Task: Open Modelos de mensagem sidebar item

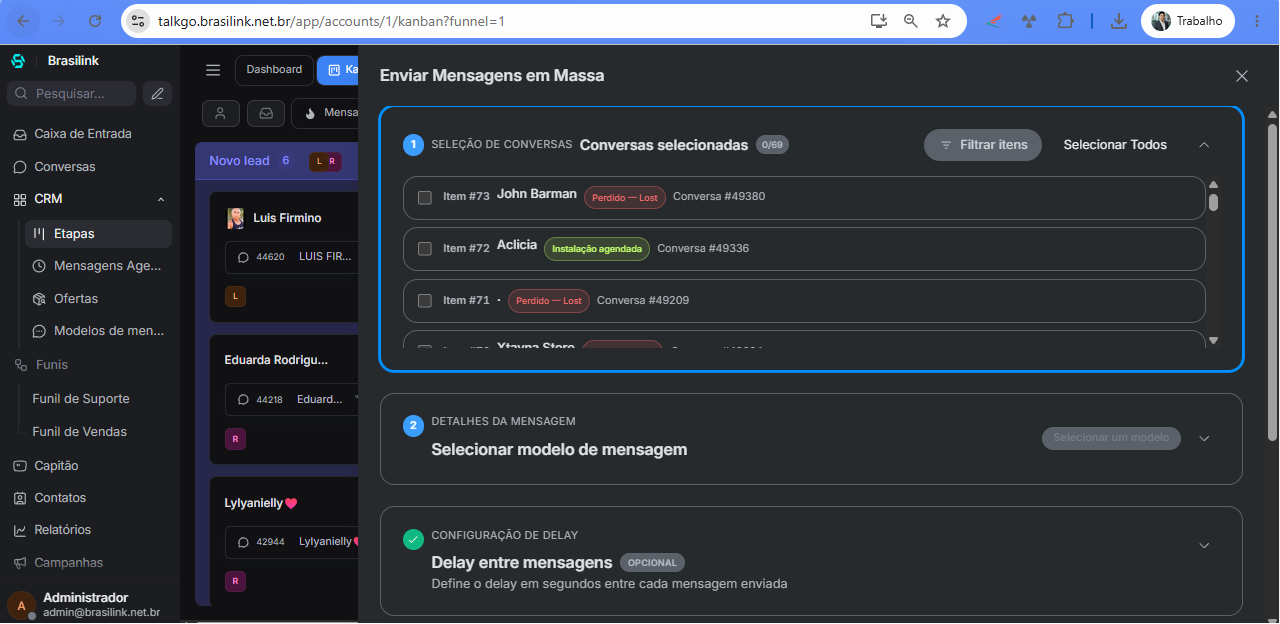Action: [x=98, y=331]
